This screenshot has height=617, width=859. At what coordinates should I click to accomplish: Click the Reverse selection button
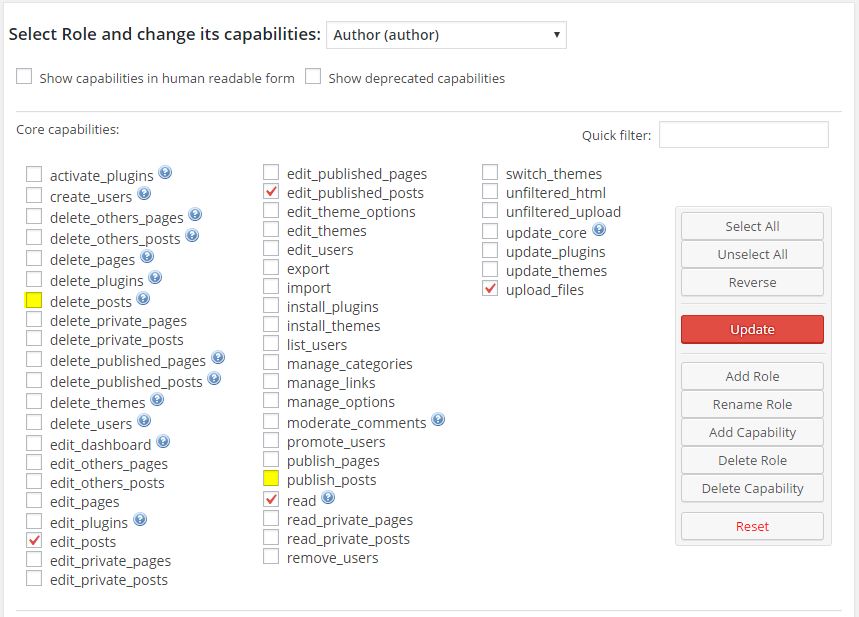tap(752, 282)
